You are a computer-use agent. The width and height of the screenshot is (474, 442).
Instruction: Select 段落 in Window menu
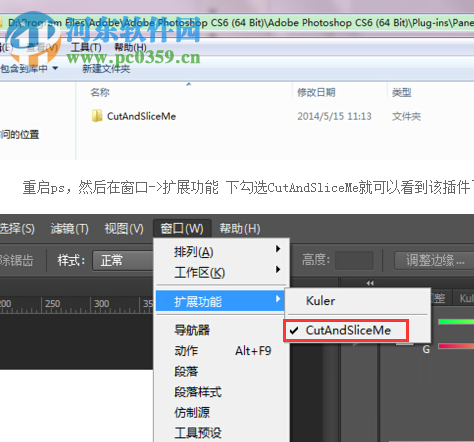221,371
